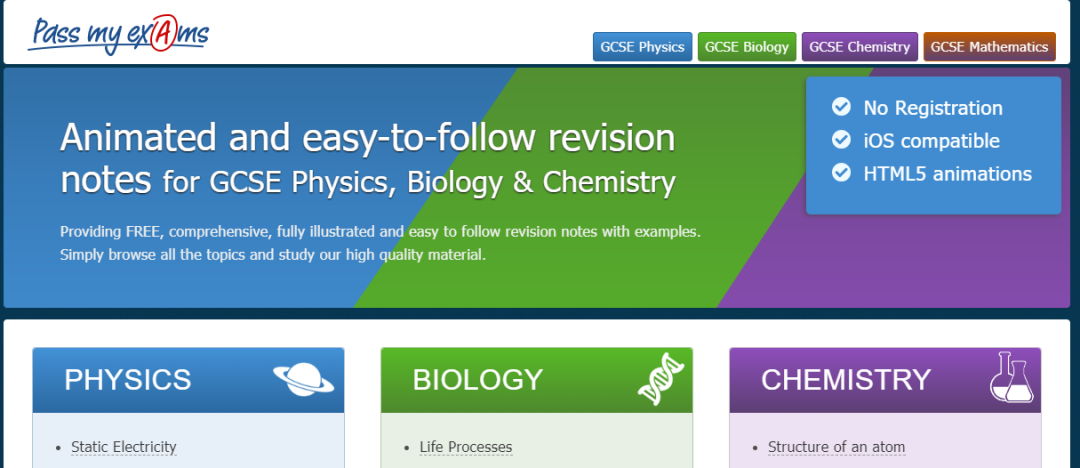Click the Saturn planet icon in Physics header
This screenshot has width=1080, height=468.
[304, 380]
